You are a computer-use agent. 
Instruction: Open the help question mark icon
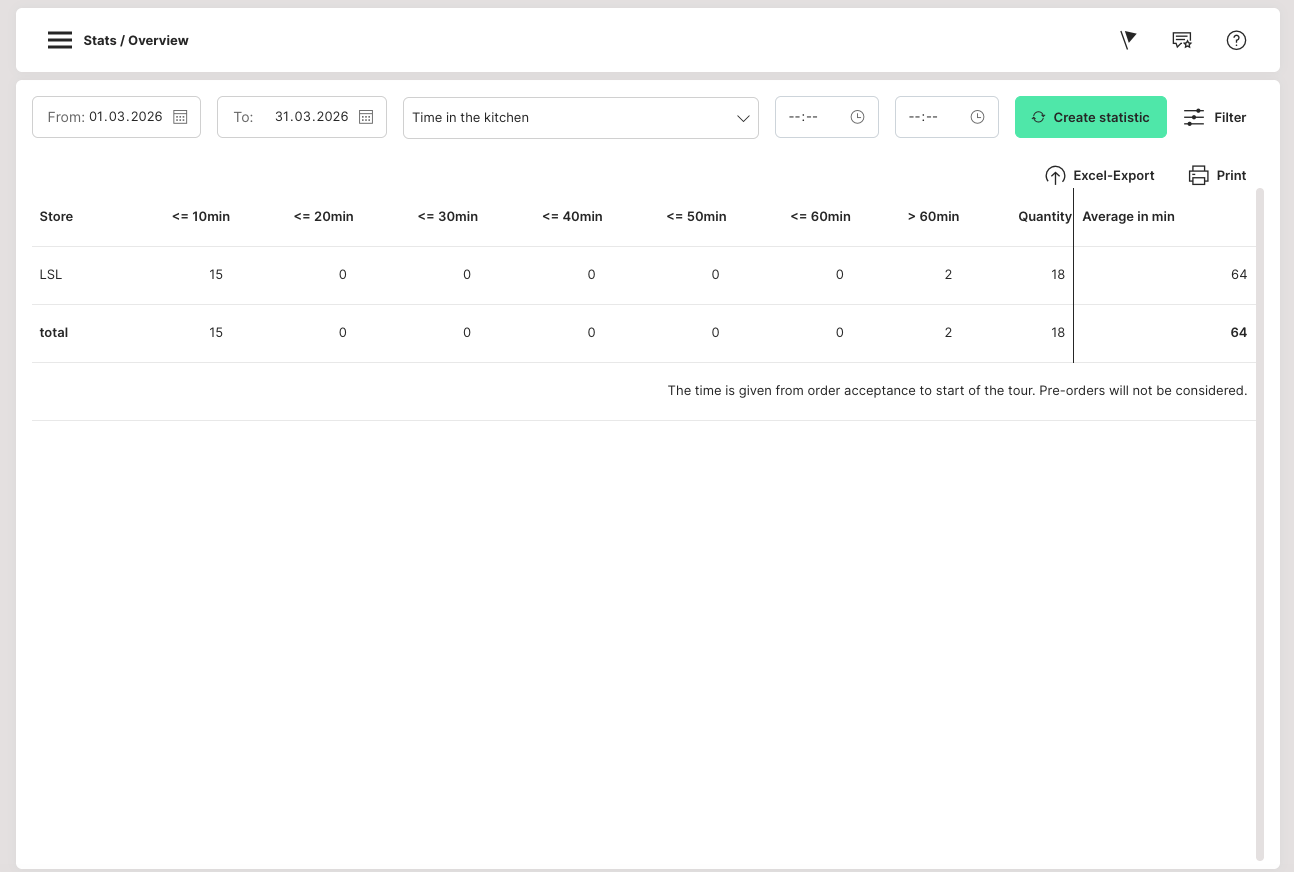(1236, 40)
